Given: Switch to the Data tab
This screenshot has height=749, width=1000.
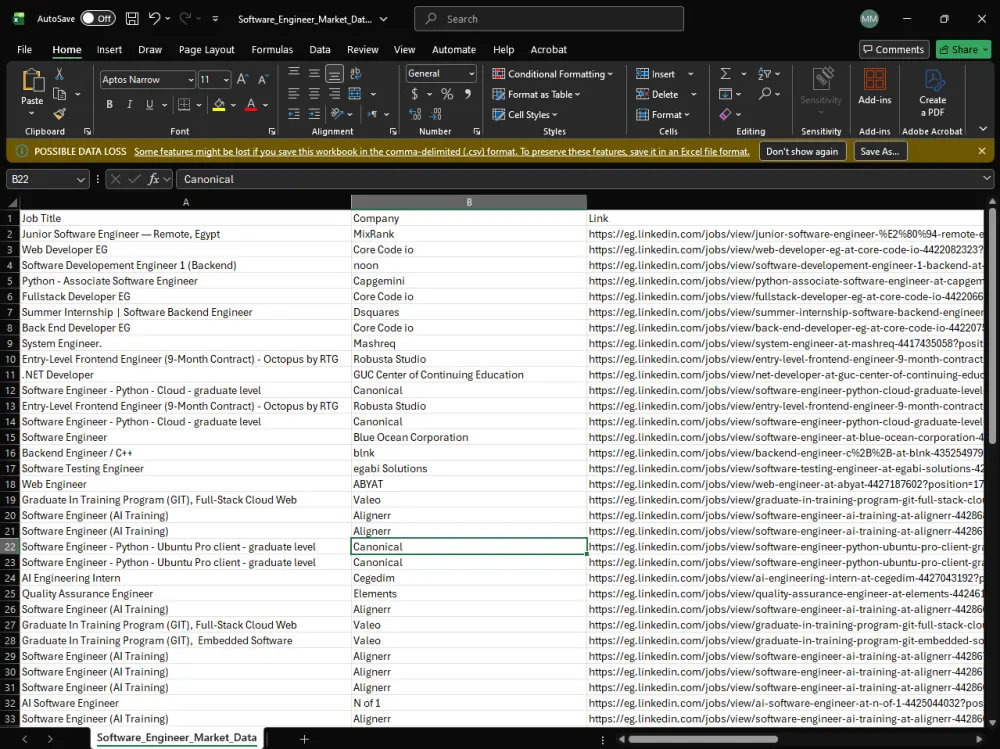Looking at the screenshot, I should (x=320, y=49).
